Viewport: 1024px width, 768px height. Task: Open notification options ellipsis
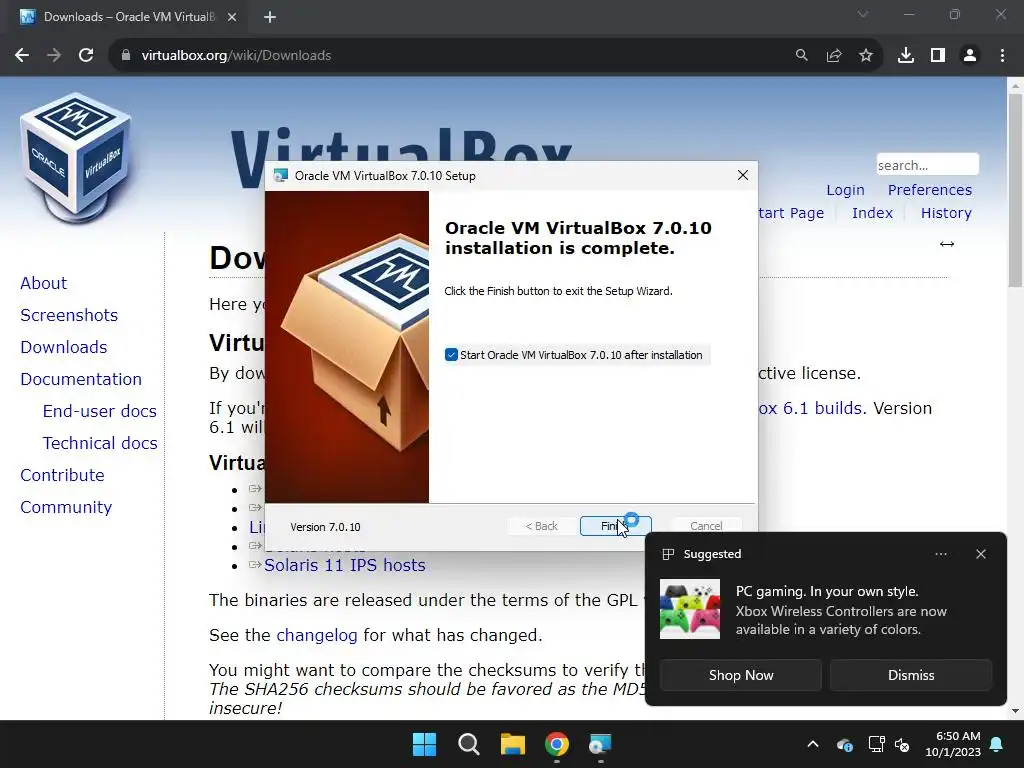tap(941, 554)
